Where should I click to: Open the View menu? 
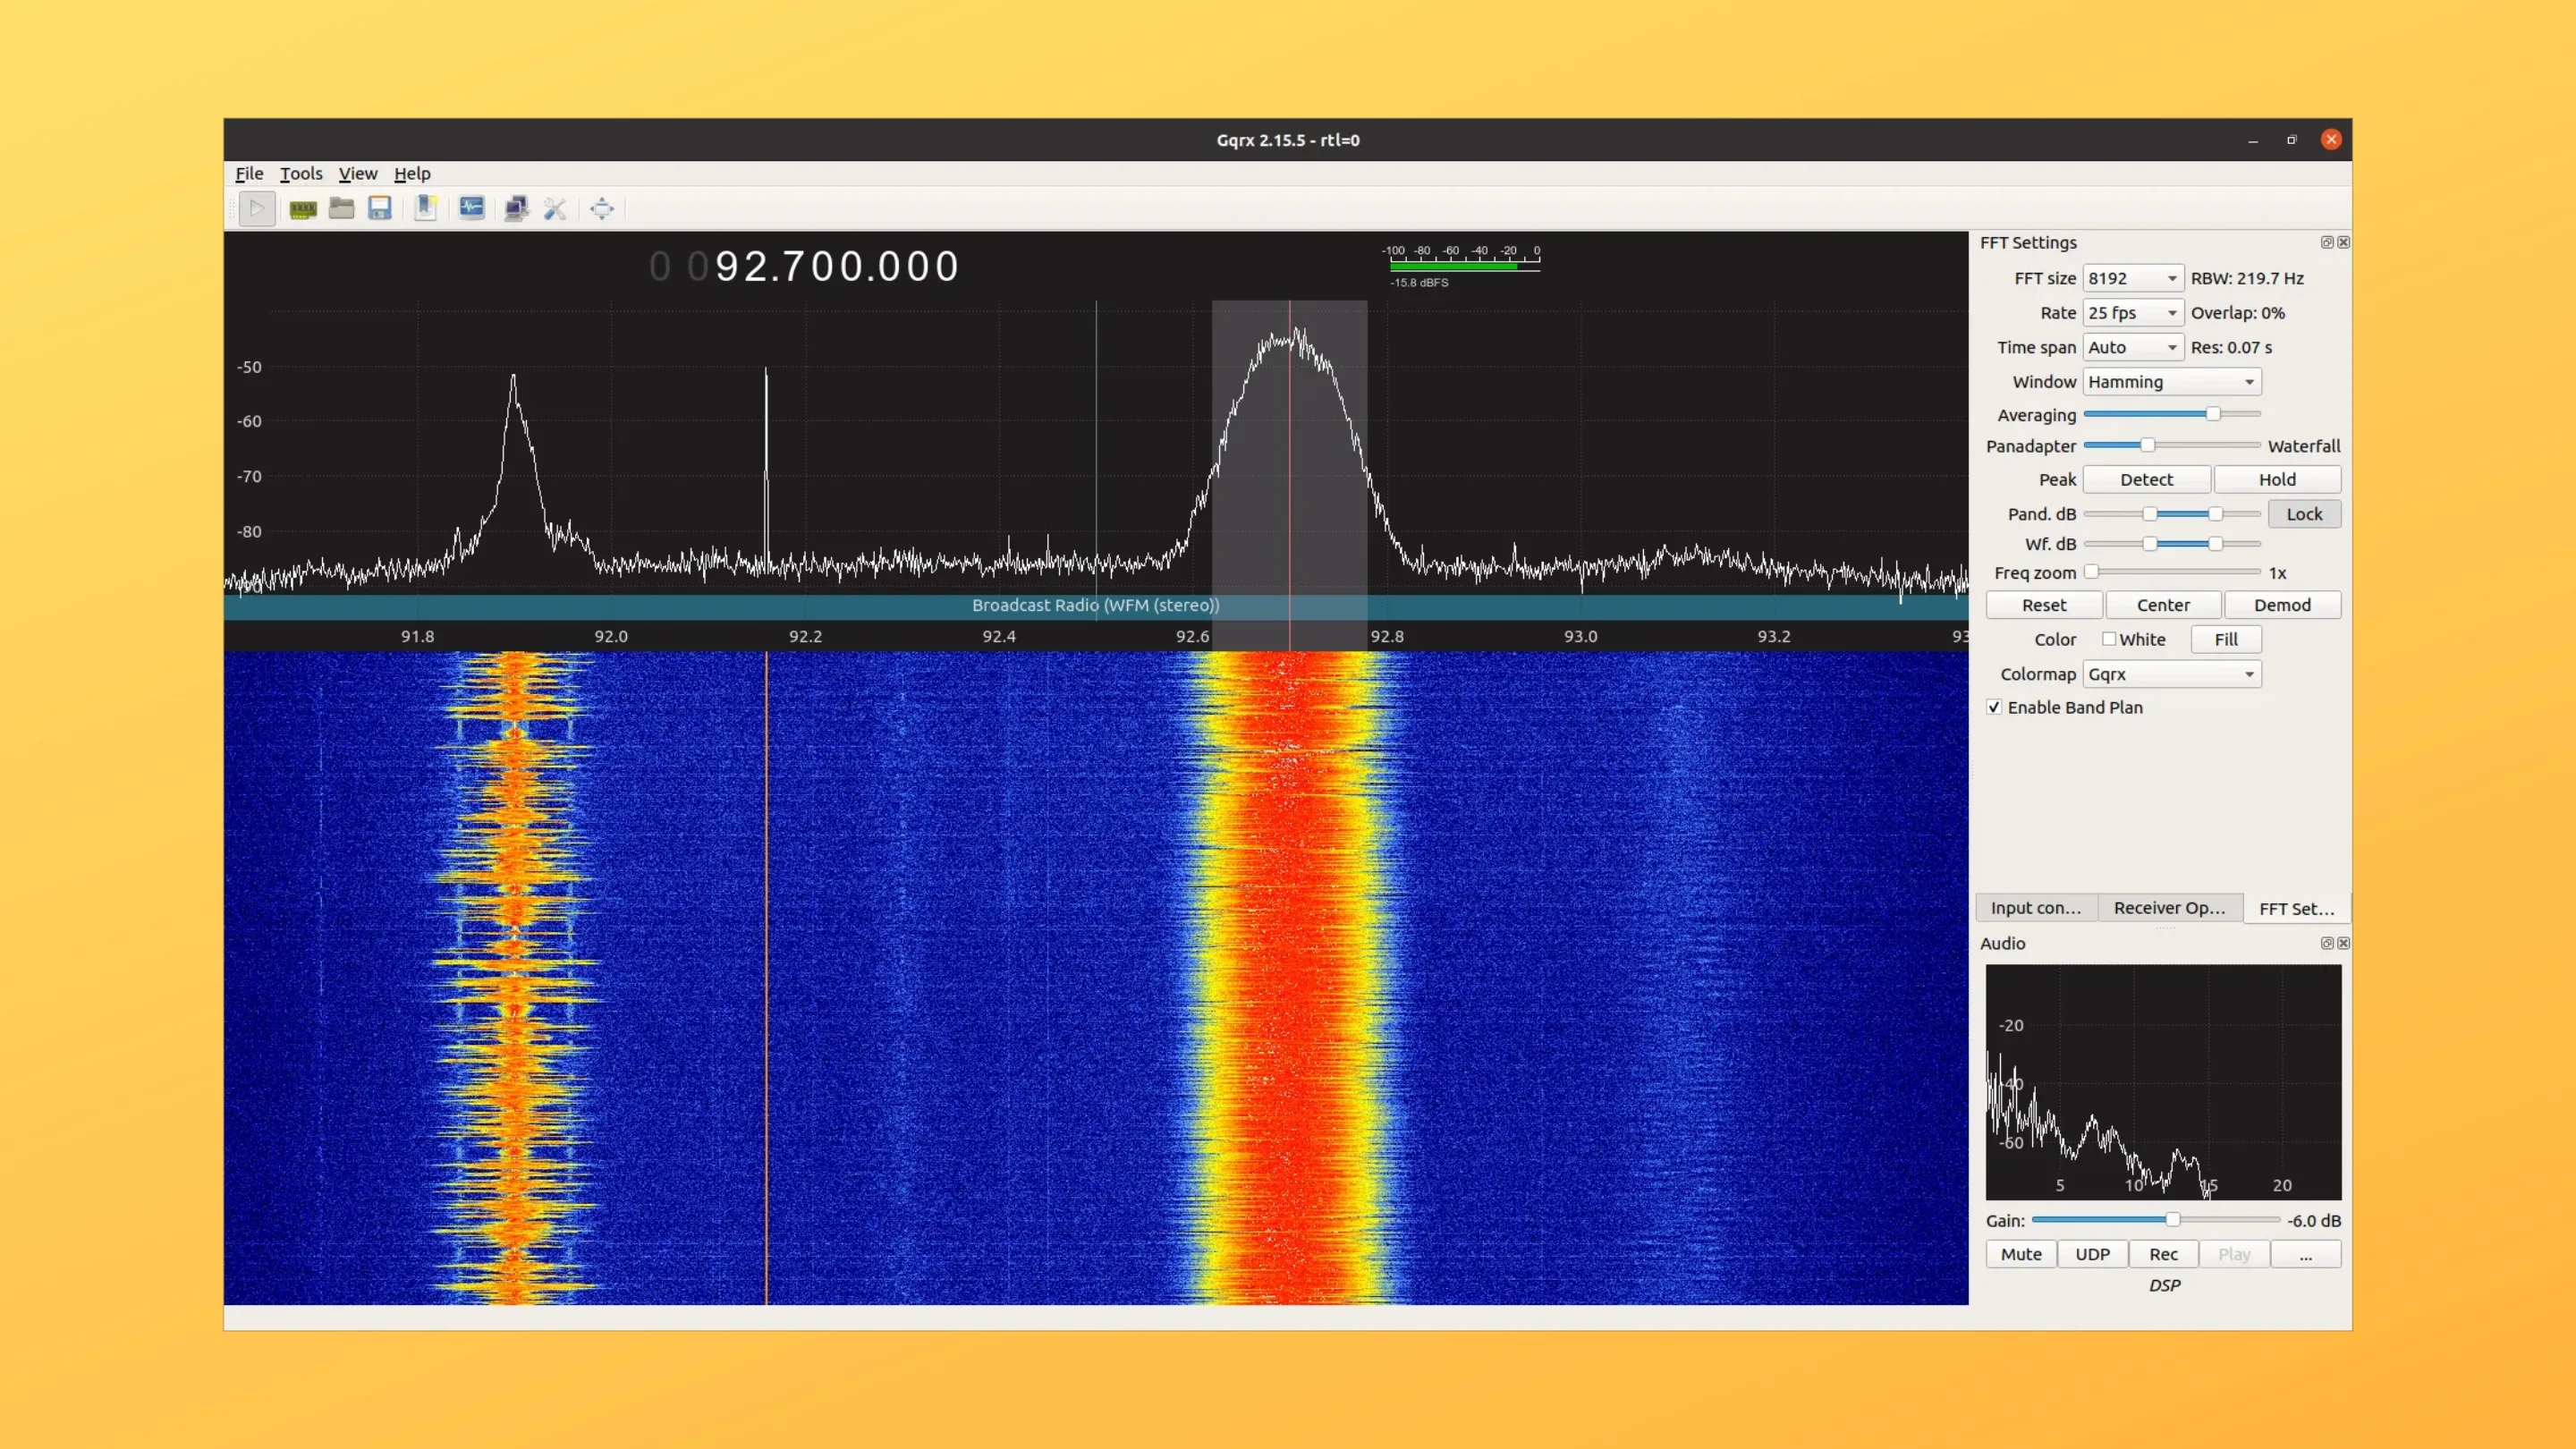[357, 173]
